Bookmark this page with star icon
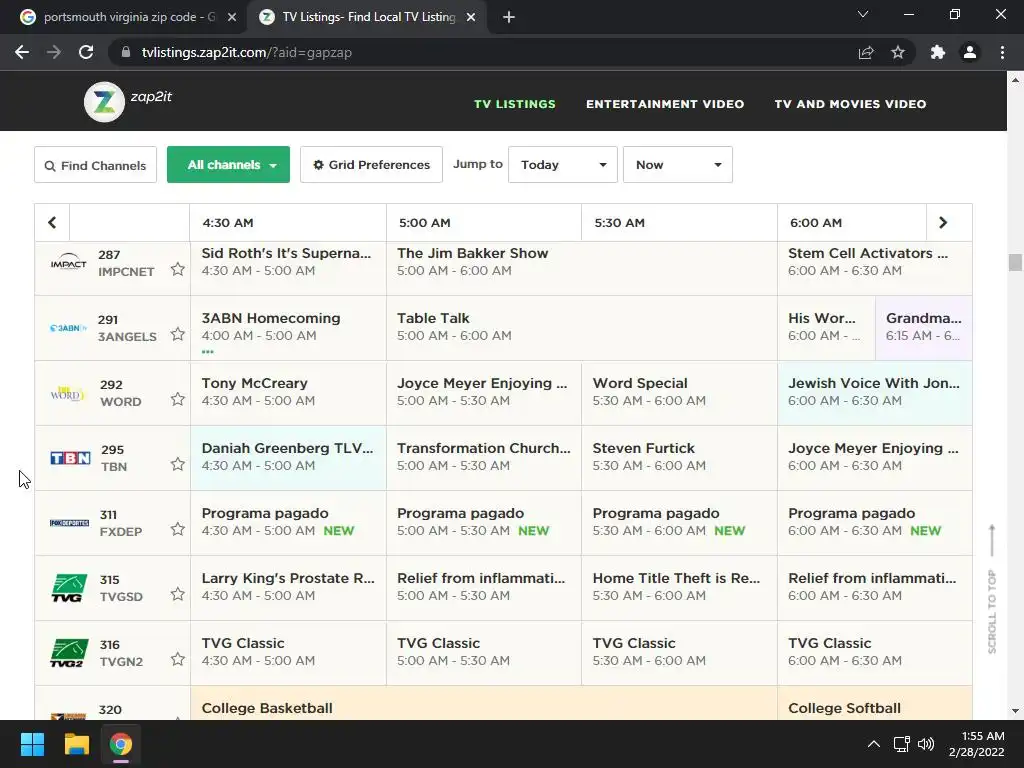This screenshot has width=1024, height=768. 898,52
